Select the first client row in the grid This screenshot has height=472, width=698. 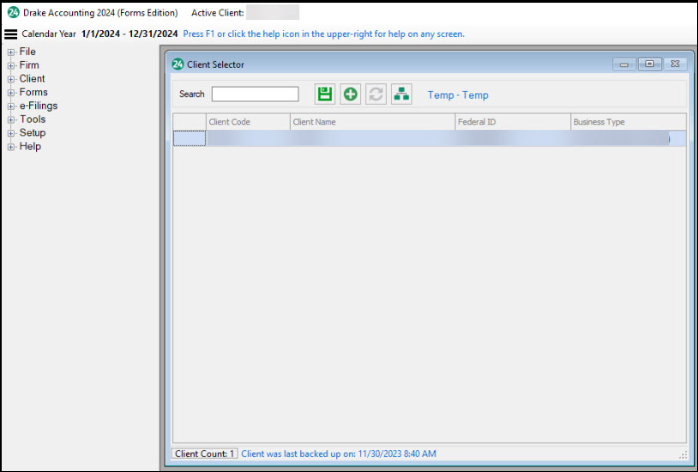(428, 139)
